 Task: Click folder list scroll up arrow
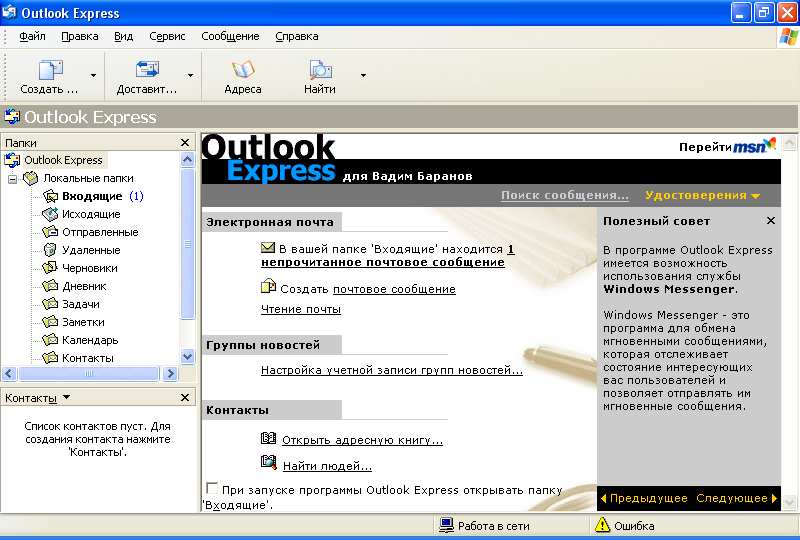coord(188,160)
